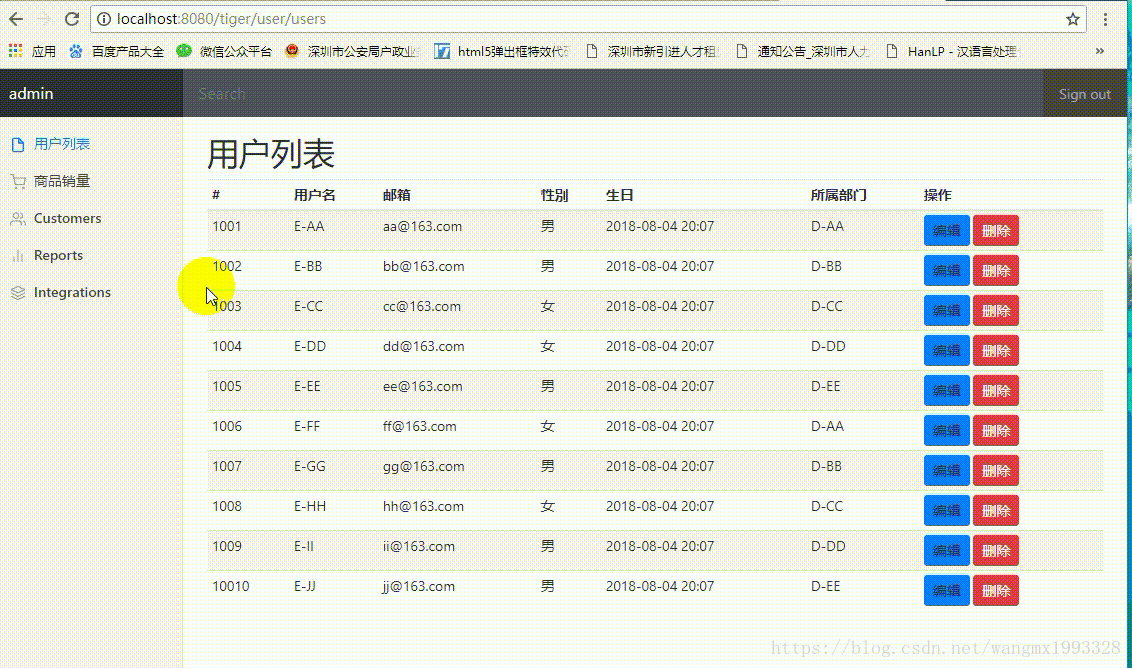This screenshot has width=1132, height=668.
Task: Edit user 1006 with the 编辑 button
Action: [946, 430]
